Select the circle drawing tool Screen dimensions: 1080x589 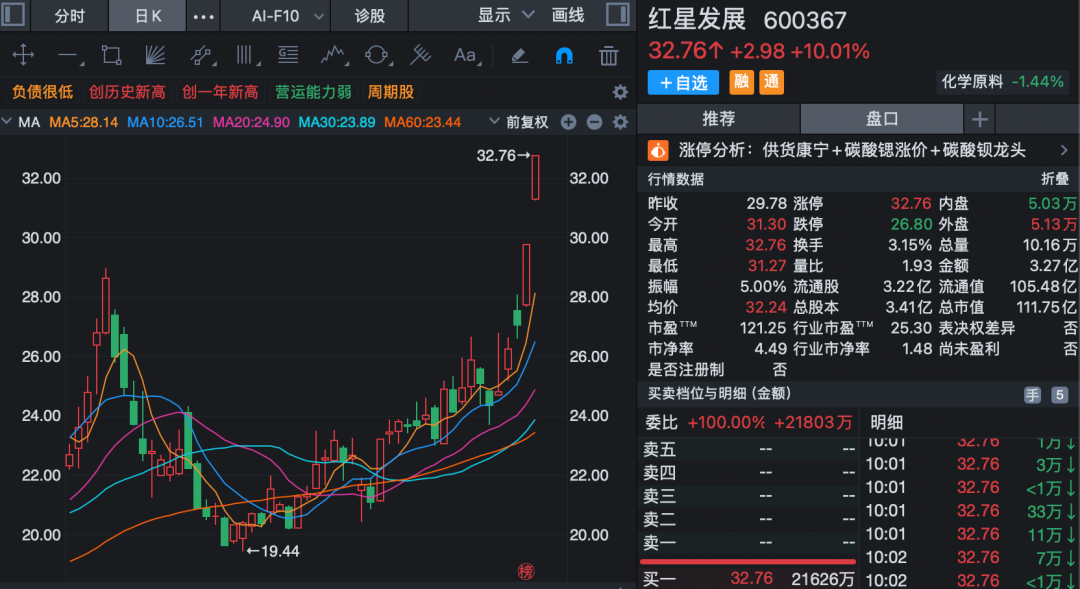click(377, 55)
